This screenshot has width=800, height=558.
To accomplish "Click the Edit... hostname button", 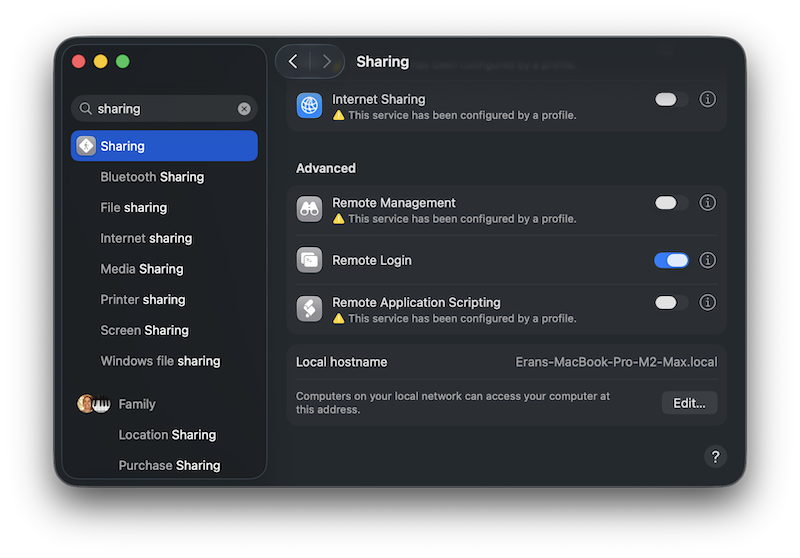I will [x=689, y=403].
